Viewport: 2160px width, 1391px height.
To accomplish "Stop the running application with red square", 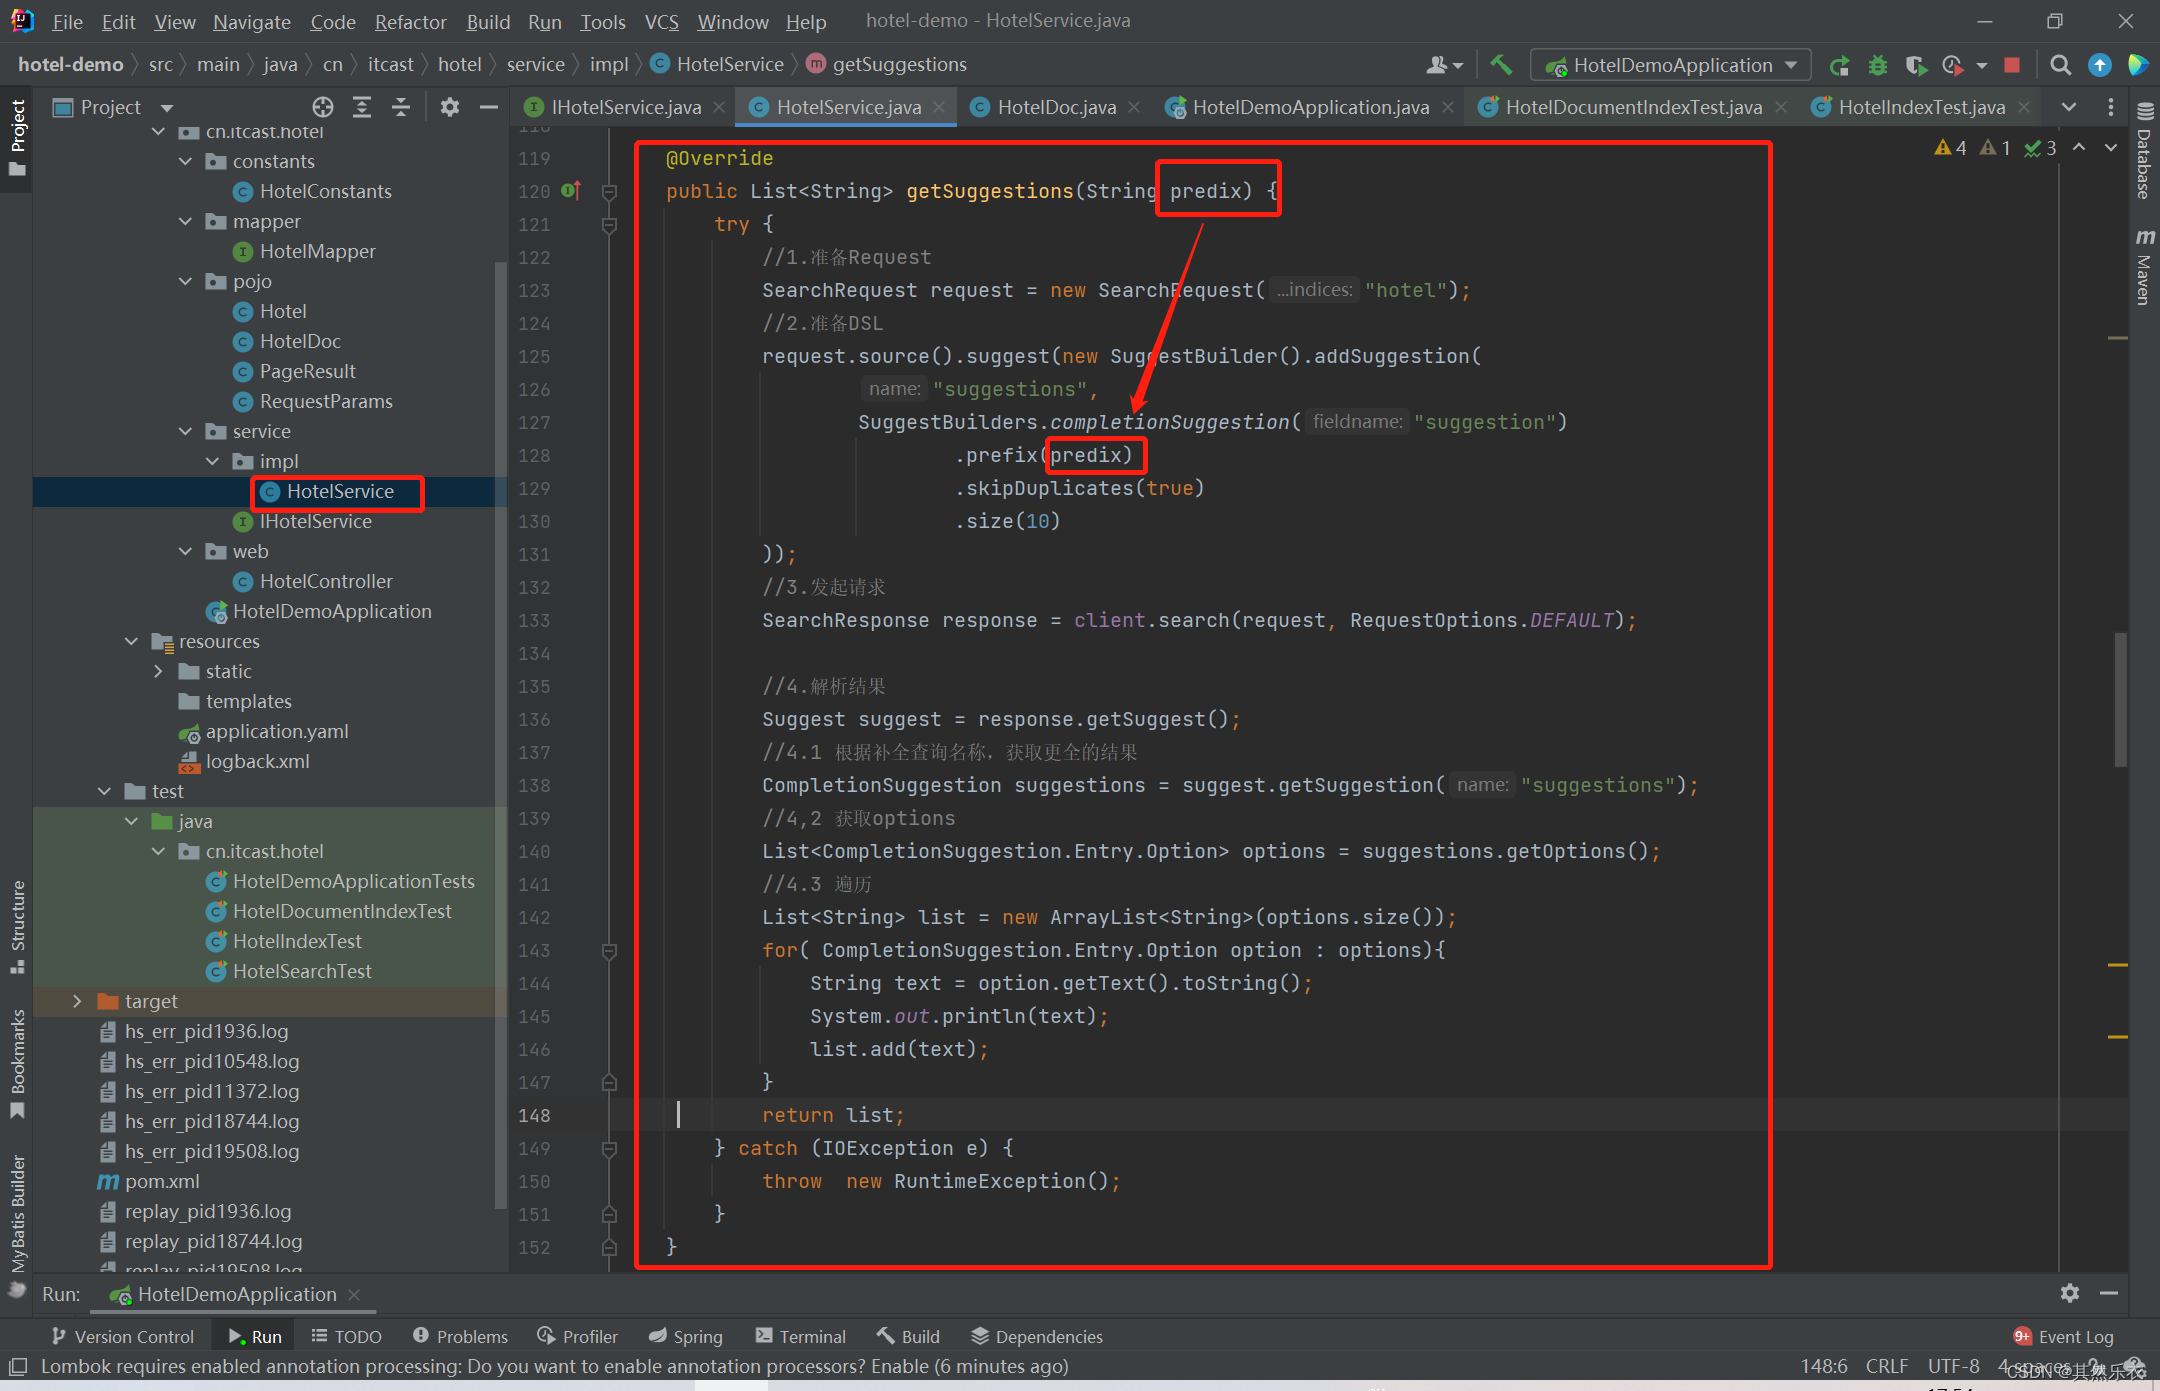I will (2012, 65).
